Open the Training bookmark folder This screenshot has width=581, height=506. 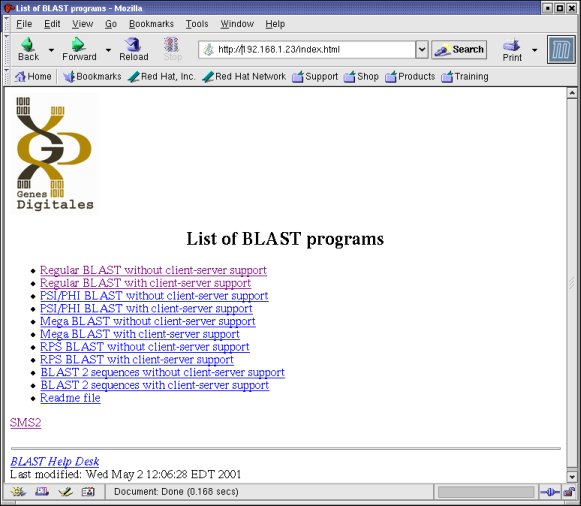click(x=465, y=76)
